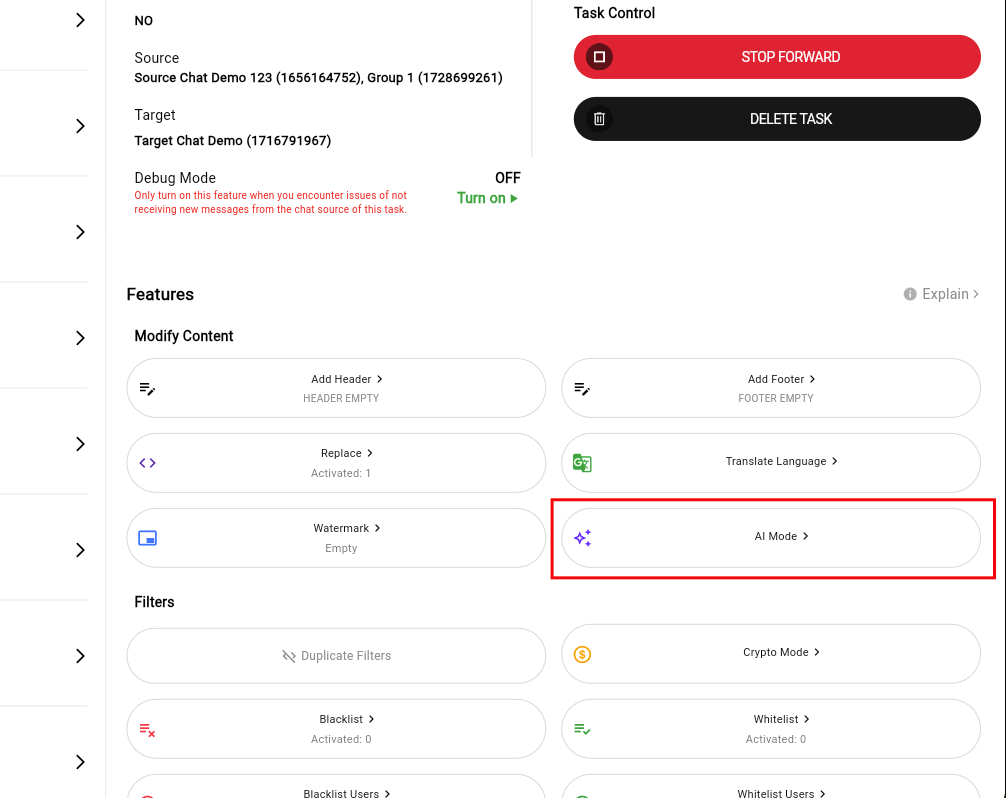
Task: Click the Watermark picture icon
Action: pos(148,538)
